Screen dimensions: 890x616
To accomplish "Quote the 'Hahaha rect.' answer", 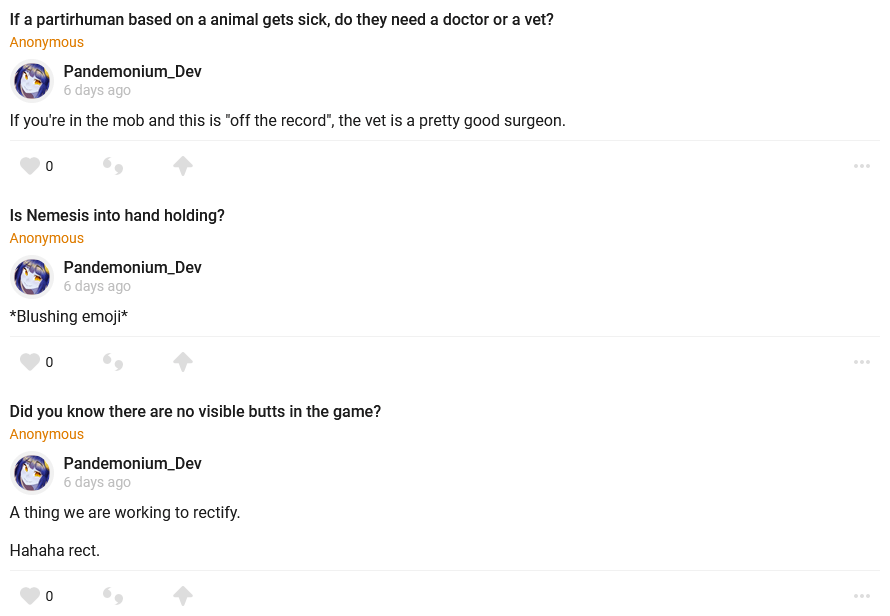I will [x=113, y=596].
